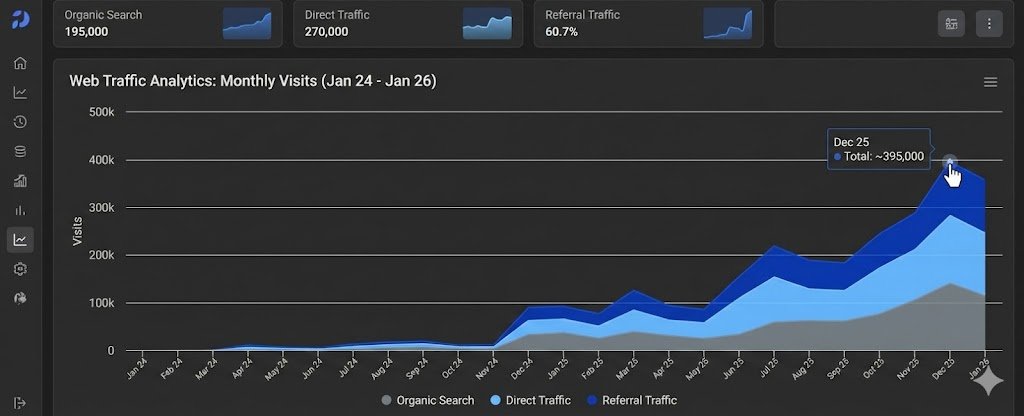Click the '500k' y-axis label
Screen dimensions: 1024x416
(x=101, y=112)
